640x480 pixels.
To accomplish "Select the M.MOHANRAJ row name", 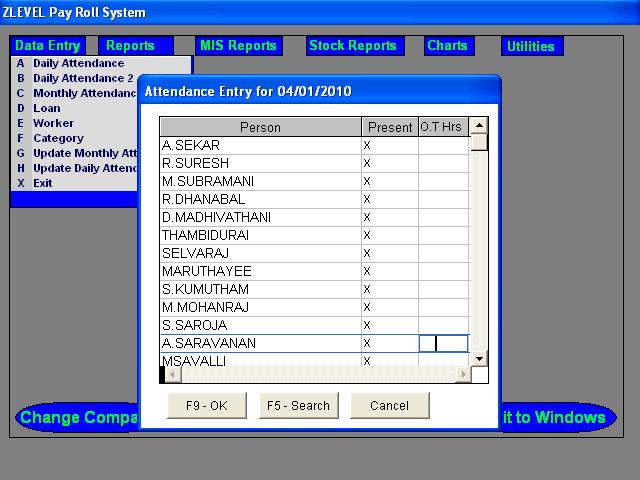I will (205, 307).
